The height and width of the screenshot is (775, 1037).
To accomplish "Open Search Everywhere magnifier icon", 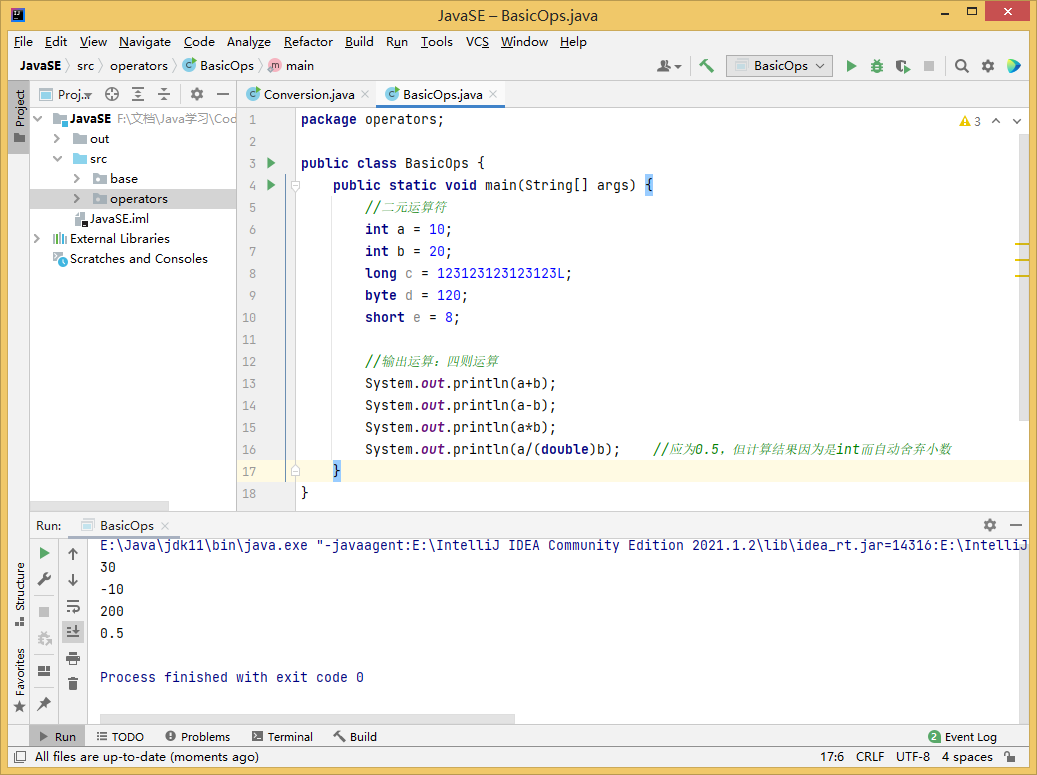I will 962,66.
